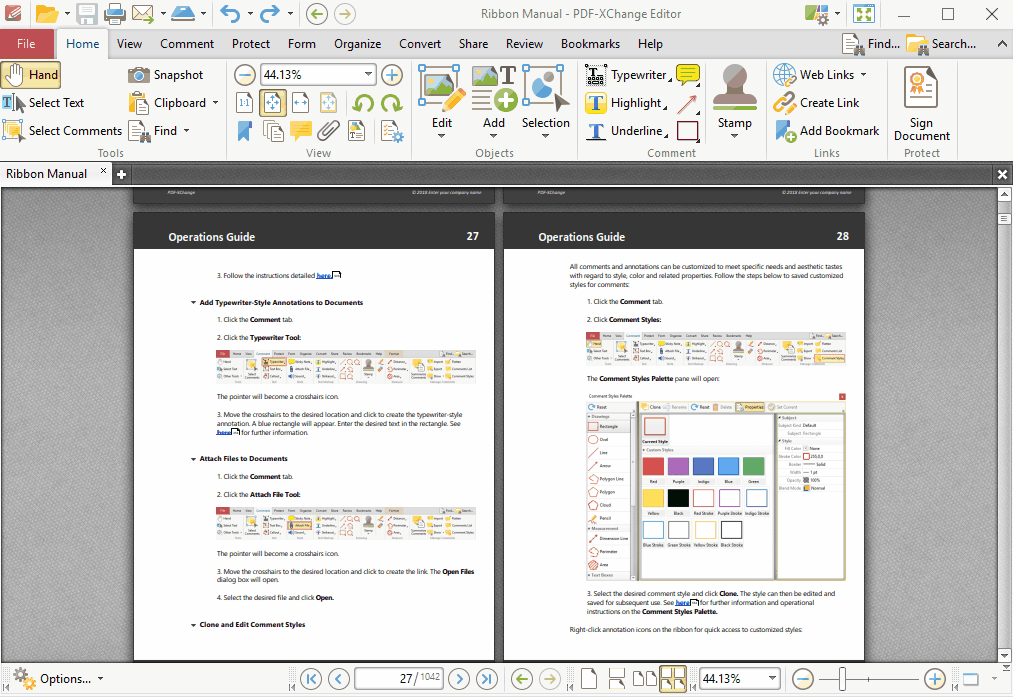The width and height of the screenshot is (1013, 697).
Task: Open the Attachments paperclip pane
Action: pyautogui.click(x=328, y=130)
